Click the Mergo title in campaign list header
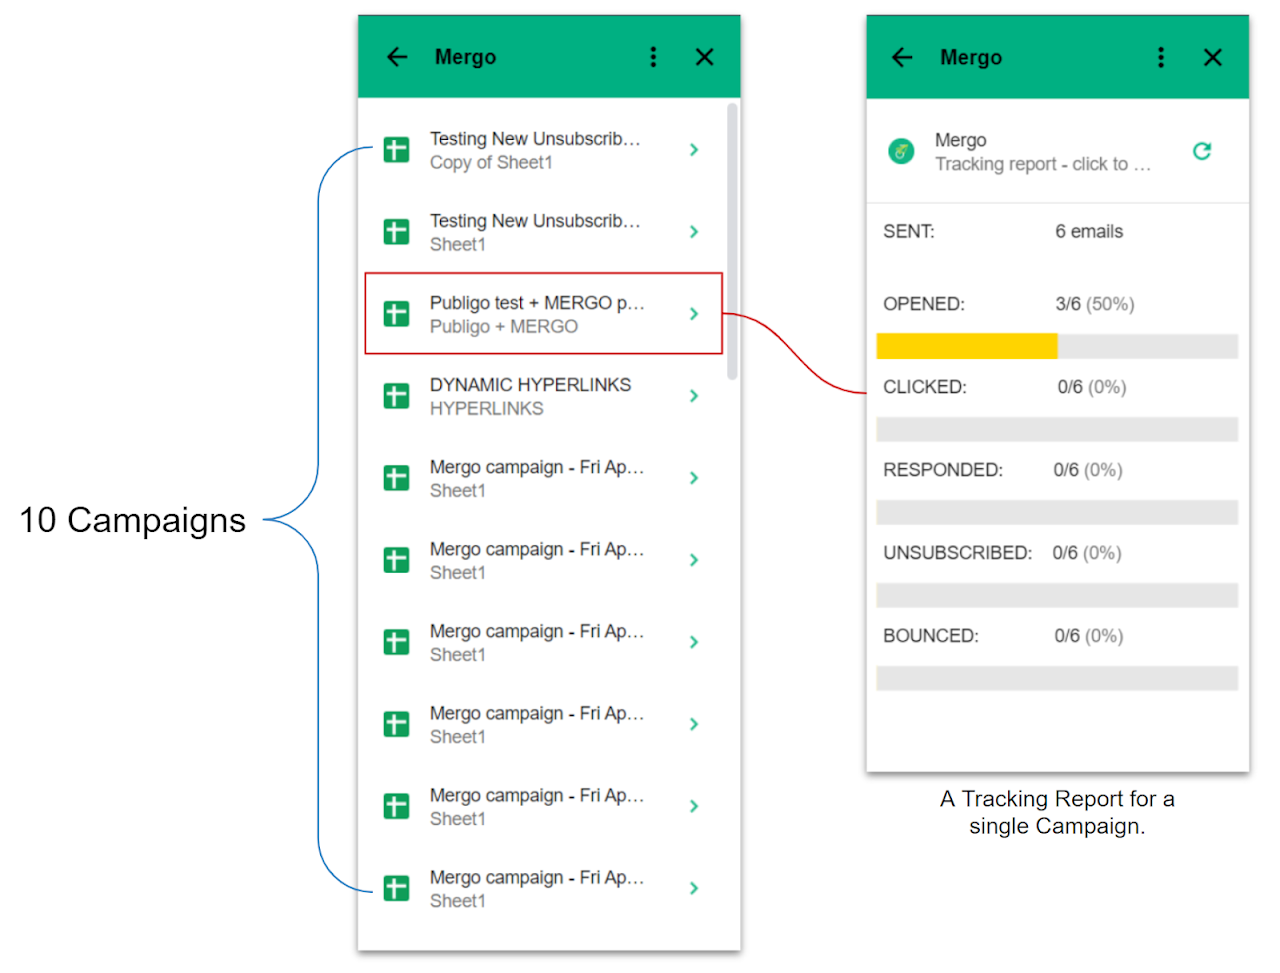1280x973 pixels. (465, 57)
